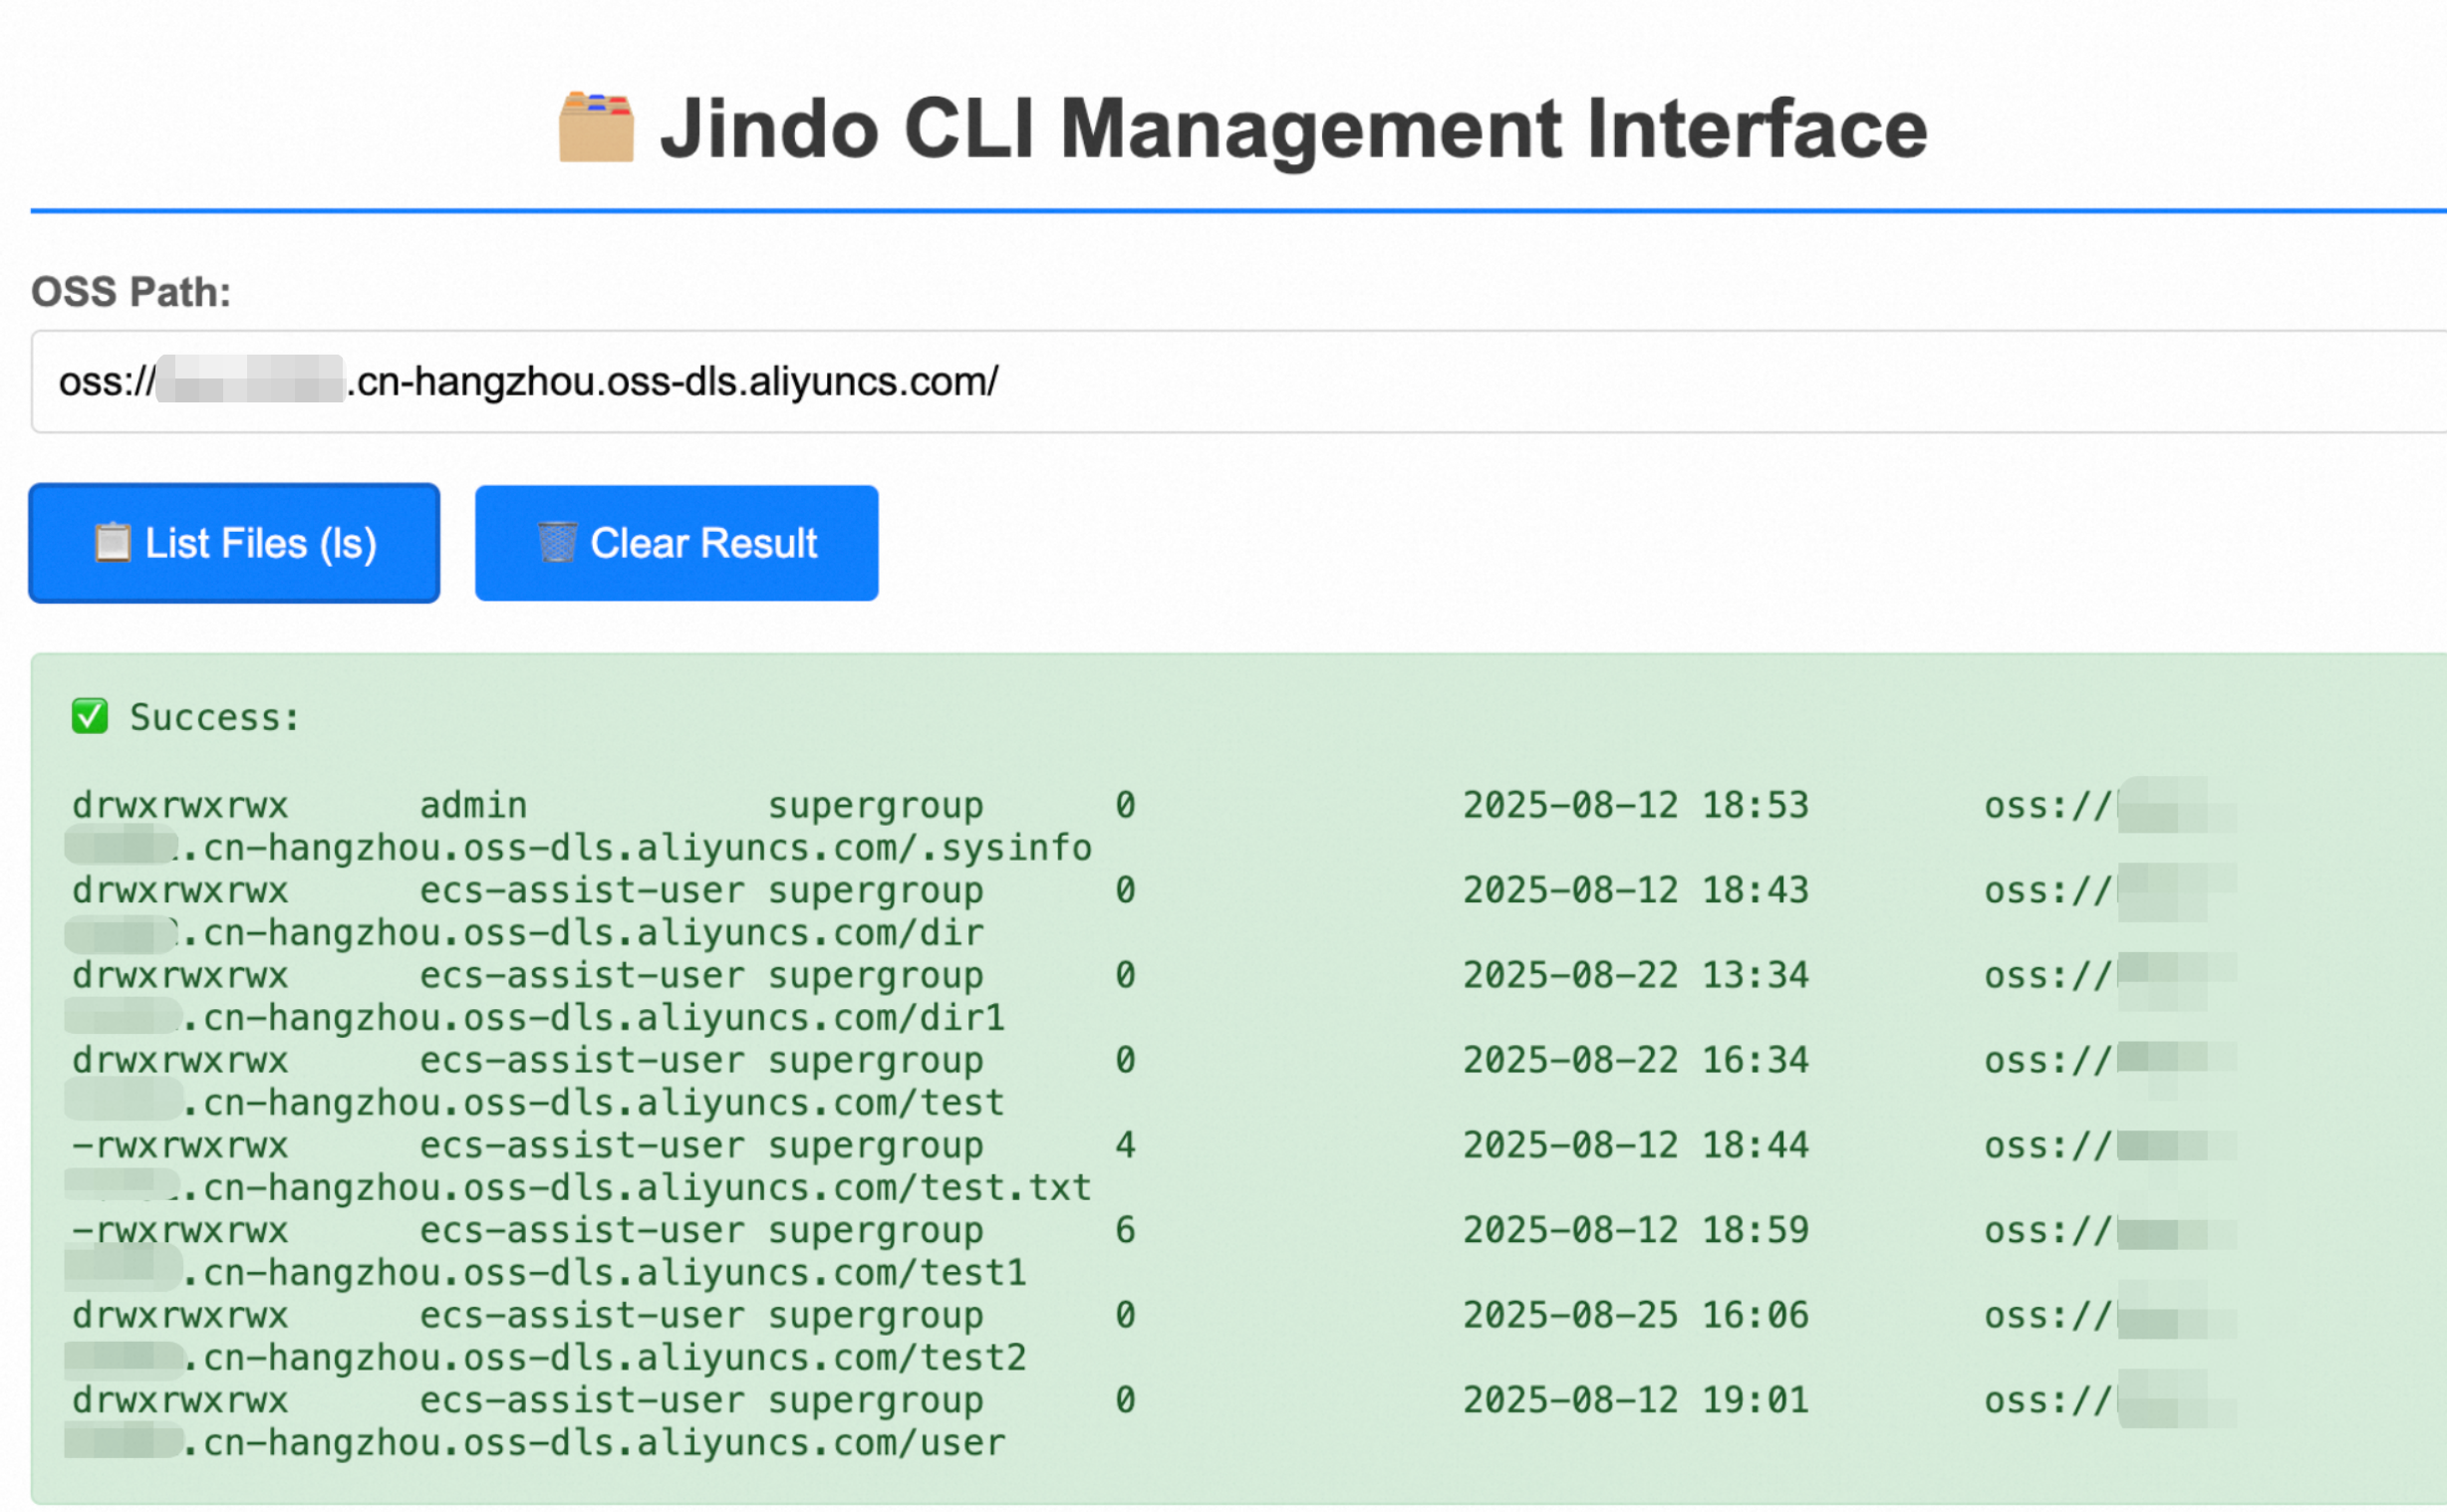Click 'drwxrwxrwx' permissions in the admin row
2447x1512 pixels.
coord(180,805)
